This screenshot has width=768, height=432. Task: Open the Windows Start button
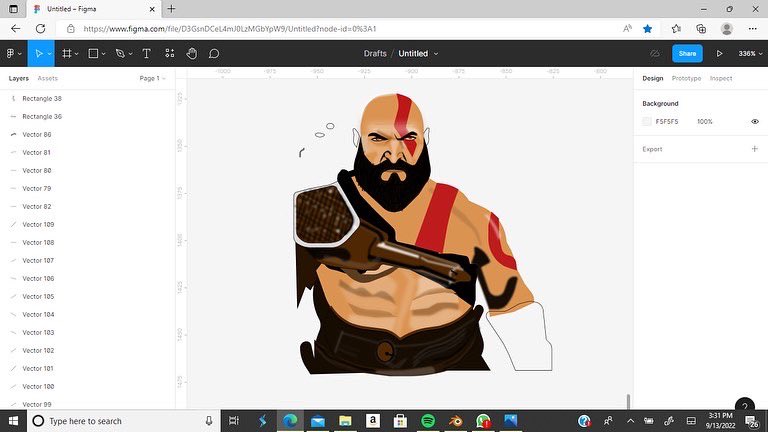click(x=13, y=421)
